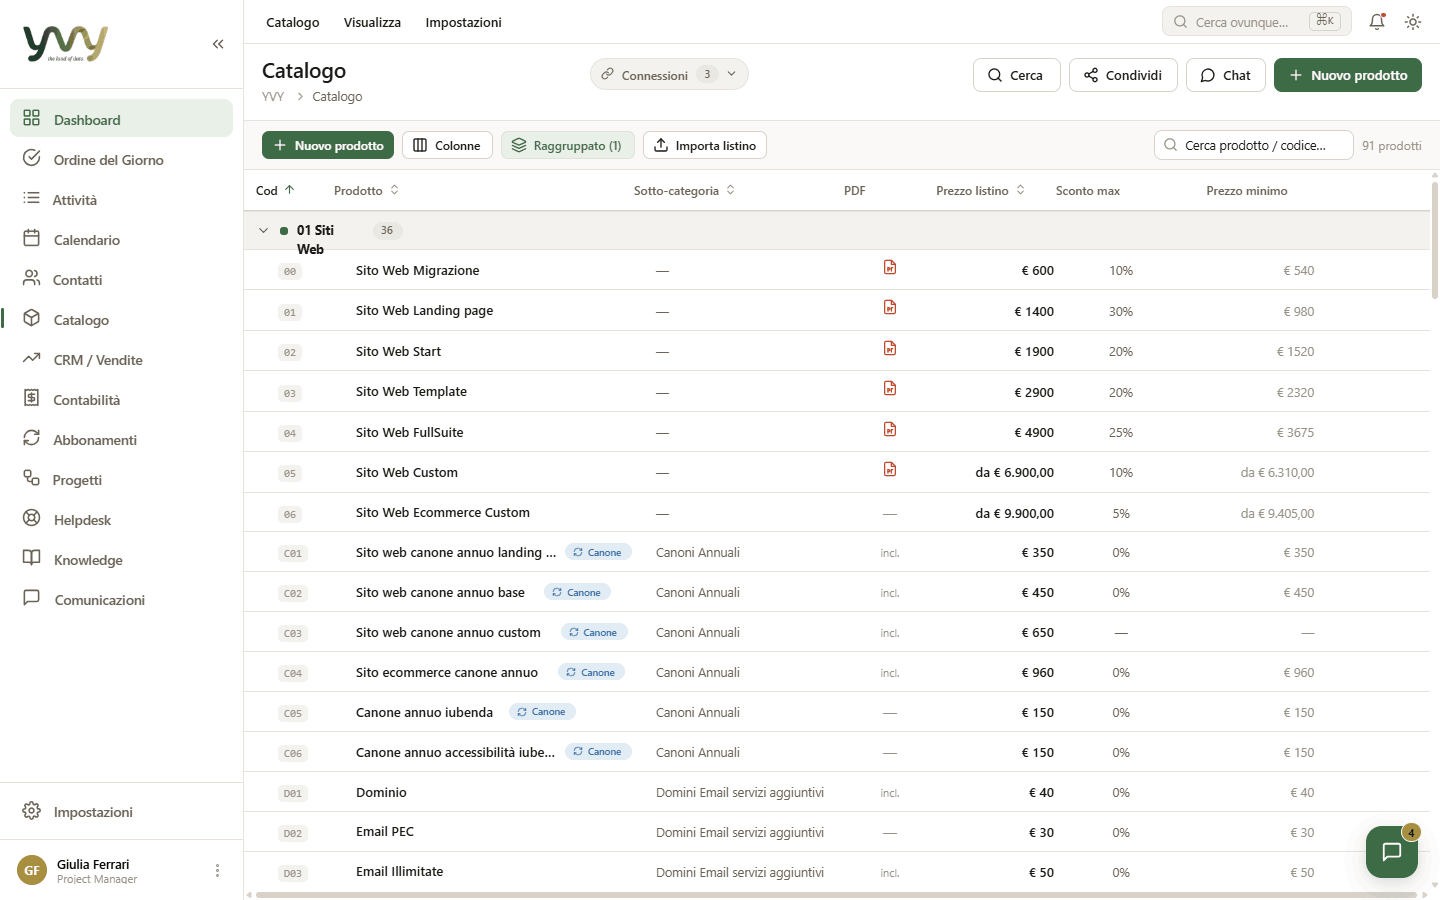Open the Colonne column chooser

447,145
